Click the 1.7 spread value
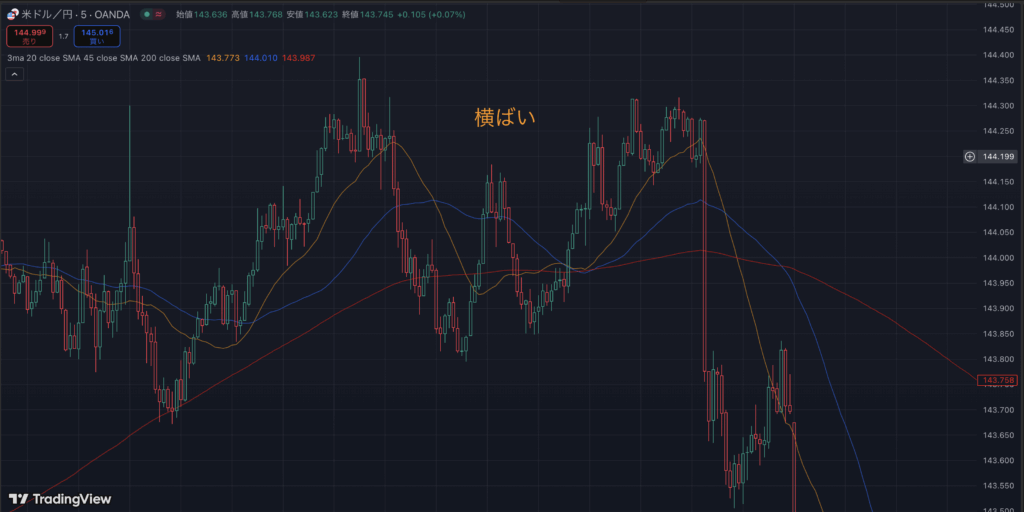 click(x=63, y=37)
